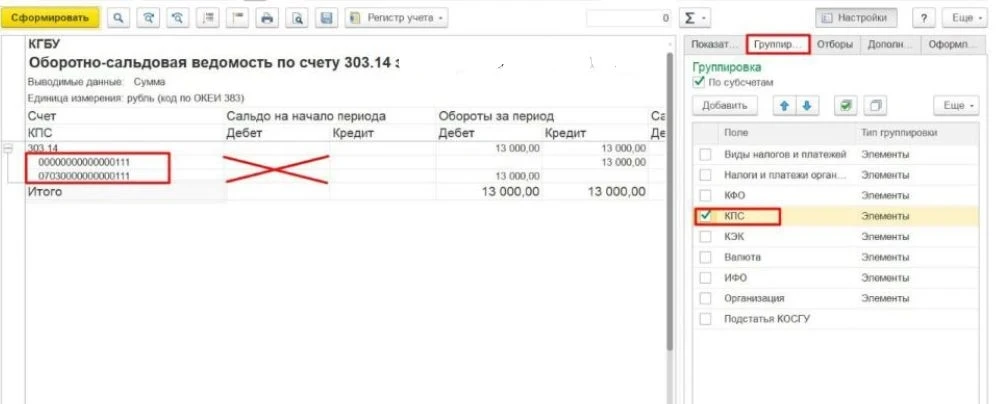Image resolution: width=1000 pixels, height=404 pixels.
Task: Open help with question mark button
Action: [x=923, y=18]
